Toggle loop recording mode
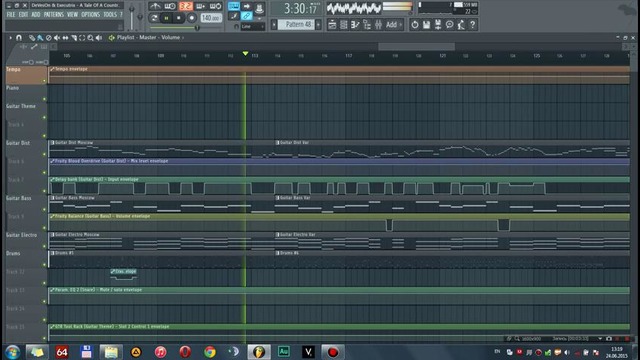The width and height of the screenshot is (640, 360). point(216,6)
